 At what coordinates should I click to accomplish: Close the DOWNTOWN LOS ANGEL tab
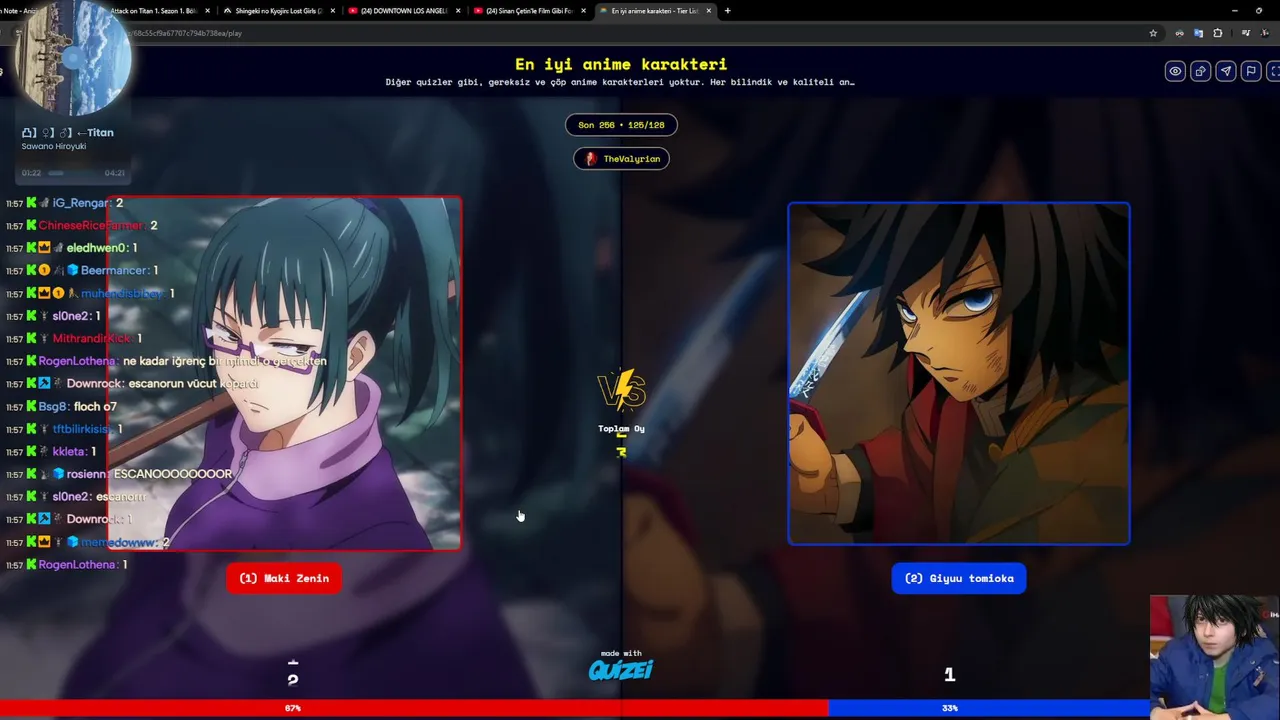[458, 11]
